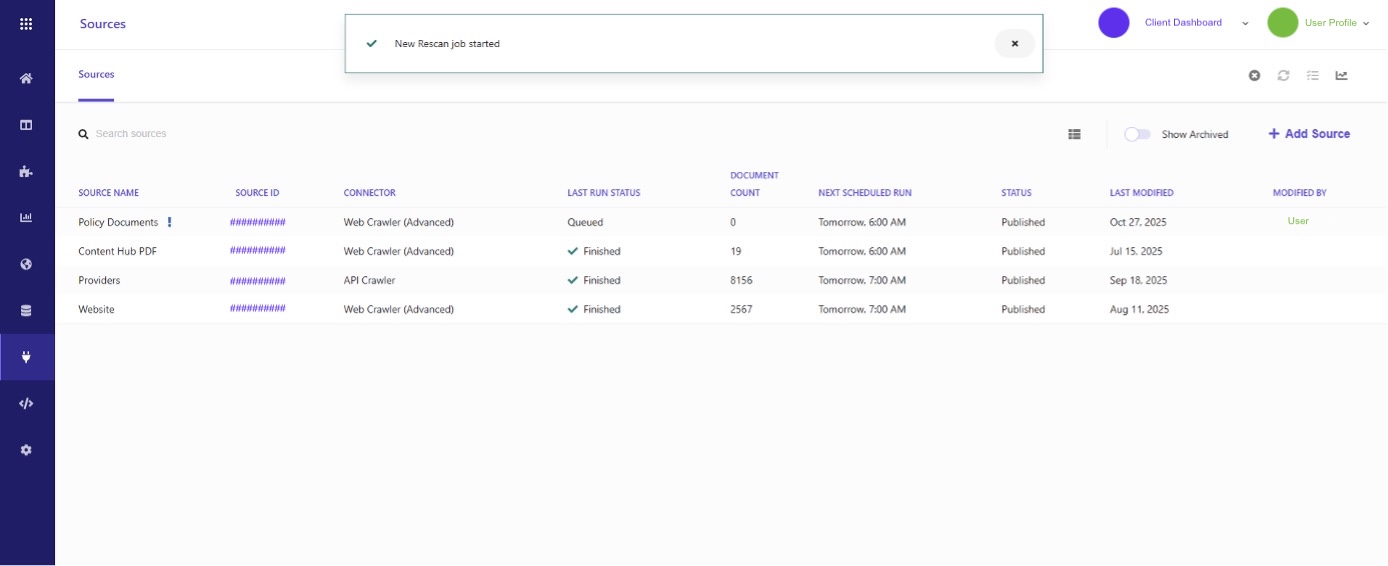Toggle the Show Archived switch
This screenshot has width=1388, height=566.
coord(1137,134)
